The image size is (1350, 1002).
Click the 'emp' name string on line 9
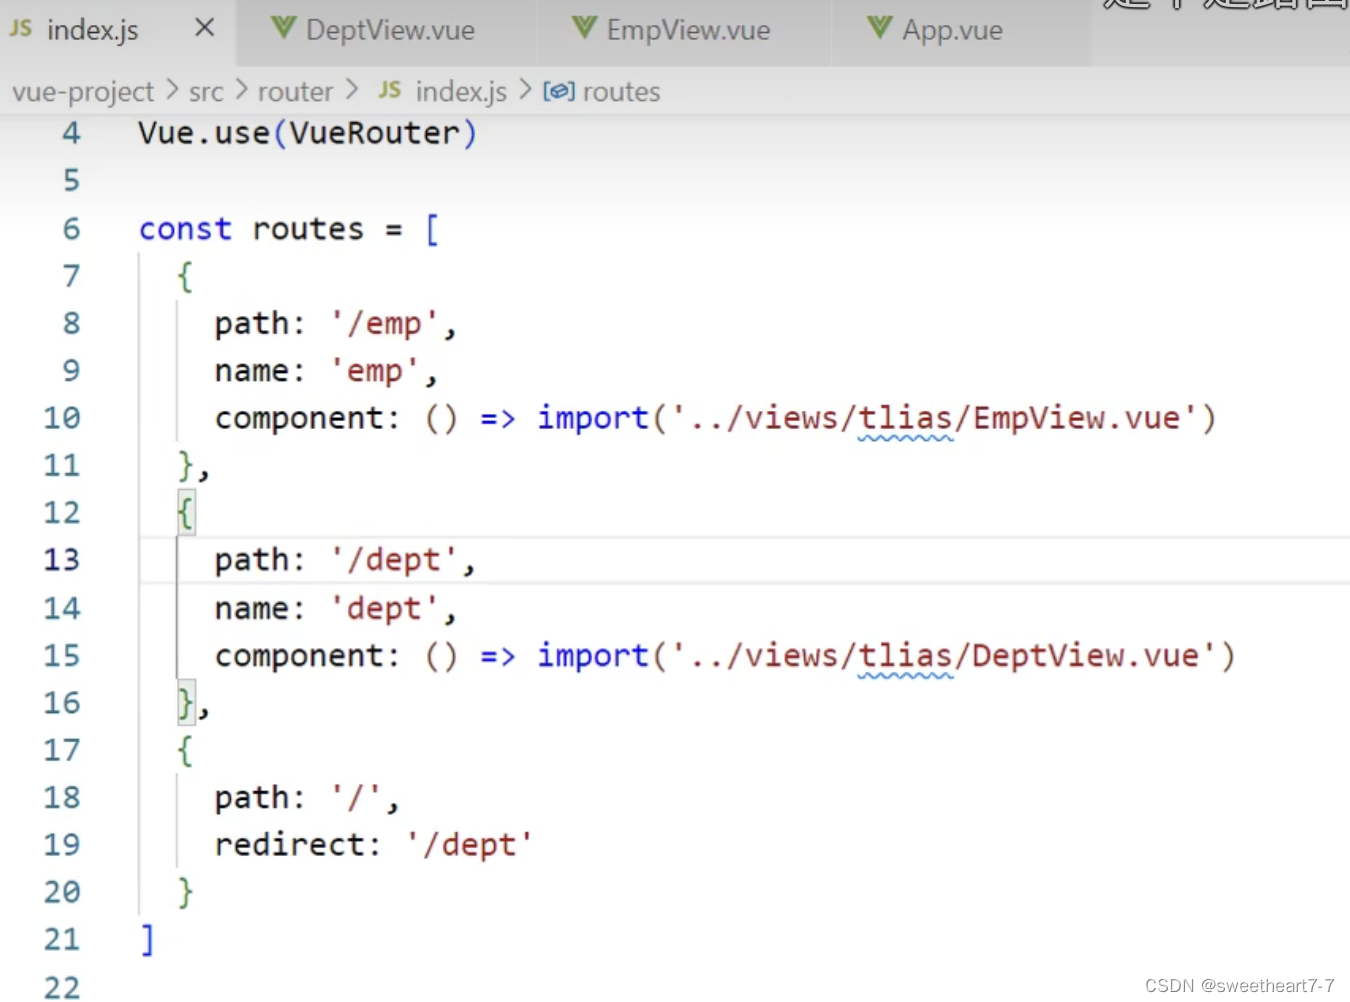374,371
